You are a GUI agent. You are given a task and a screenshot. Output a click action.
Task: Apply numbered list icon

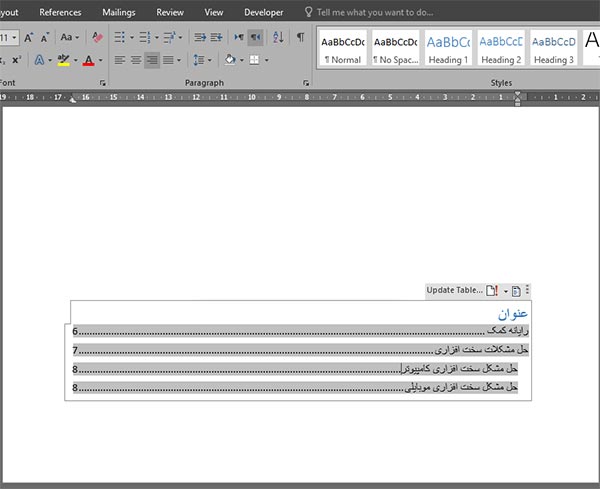145,37
